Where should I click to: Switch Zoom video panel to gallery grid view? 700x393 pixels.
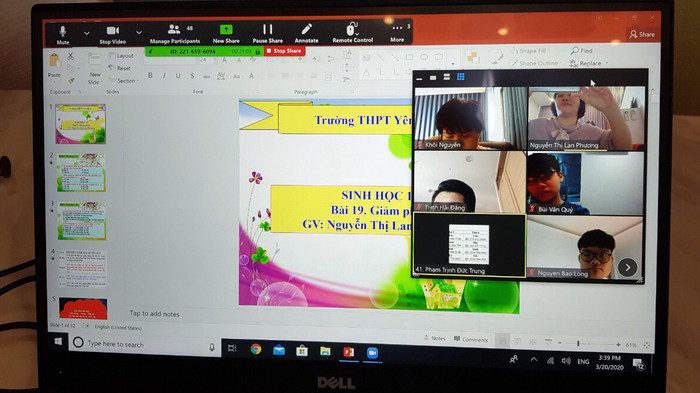click(x=461, y=77)
